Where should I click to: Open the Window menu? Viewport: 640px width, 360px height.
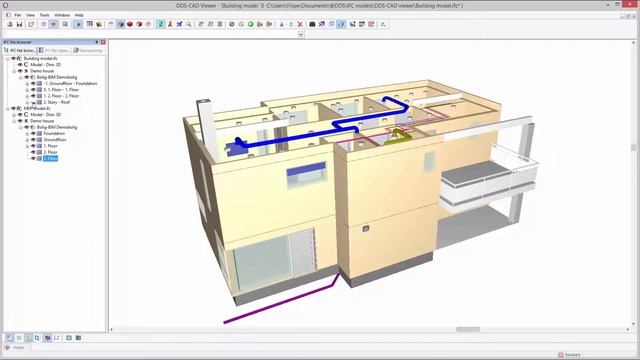click(62, 15)
